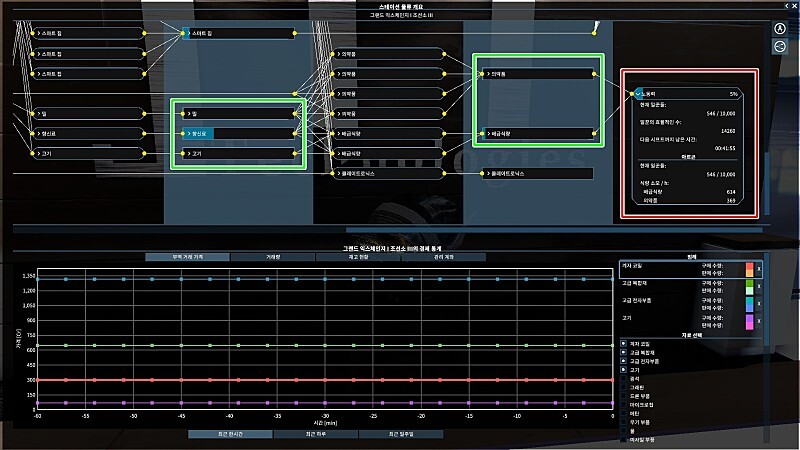Screen dimensions: 800x450
Task: Click workforce value 546 / 10,000 under 현재 일꾼들
Action: 720,114
